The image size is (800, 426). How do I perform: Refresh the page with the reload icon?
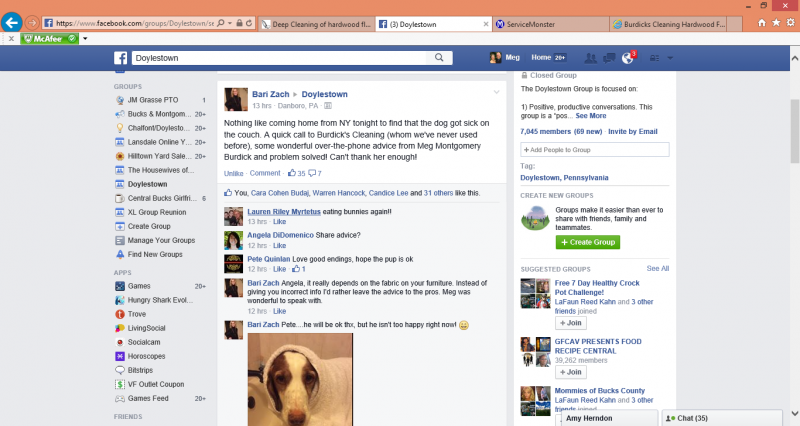click(x=247, y=21)
